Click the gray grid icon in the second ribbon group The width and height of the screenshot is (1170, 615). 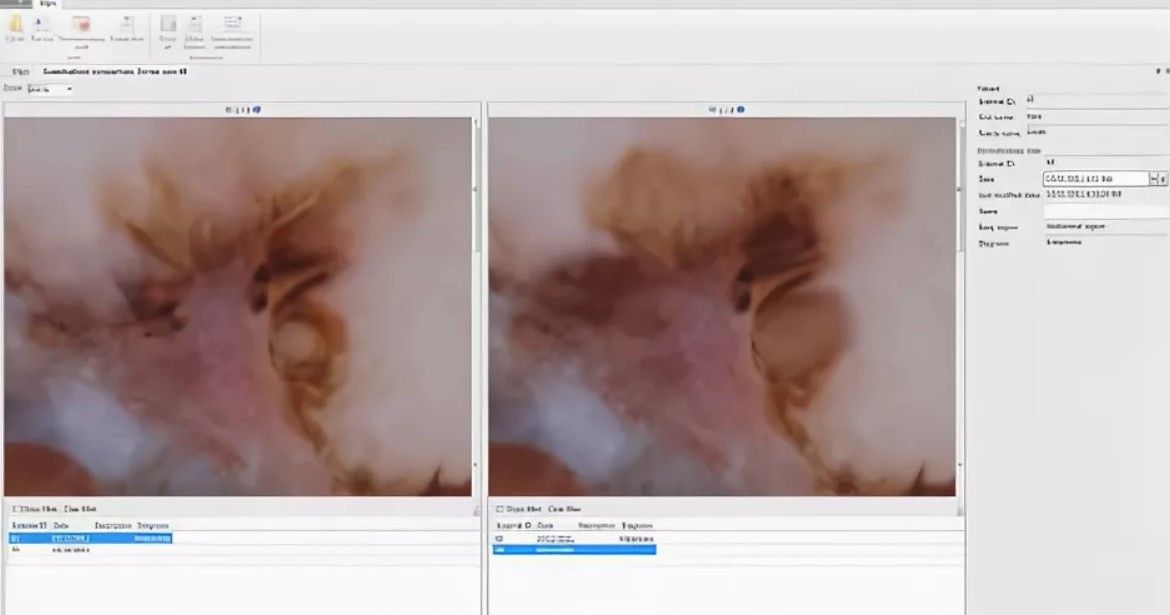tap(168, 25)
